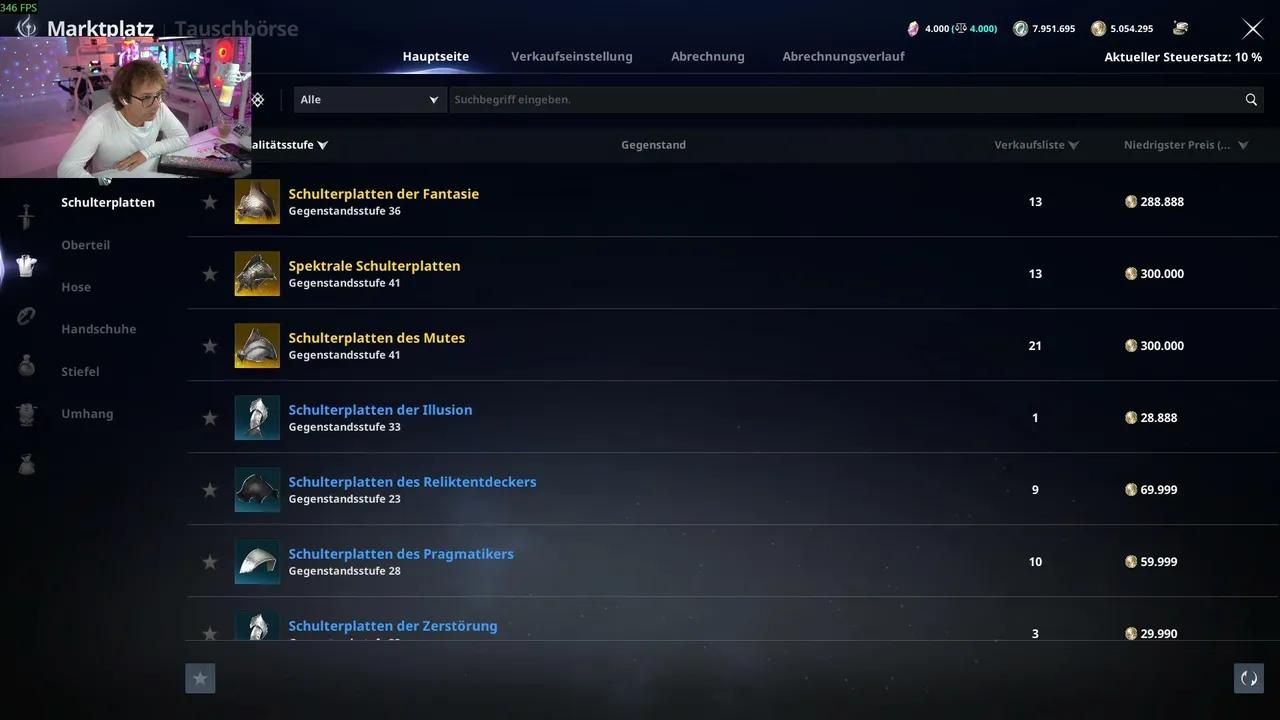Click the Suchbegriff eingeben search field
Viewport: 1280px width, 720px height.
point(845,100)
